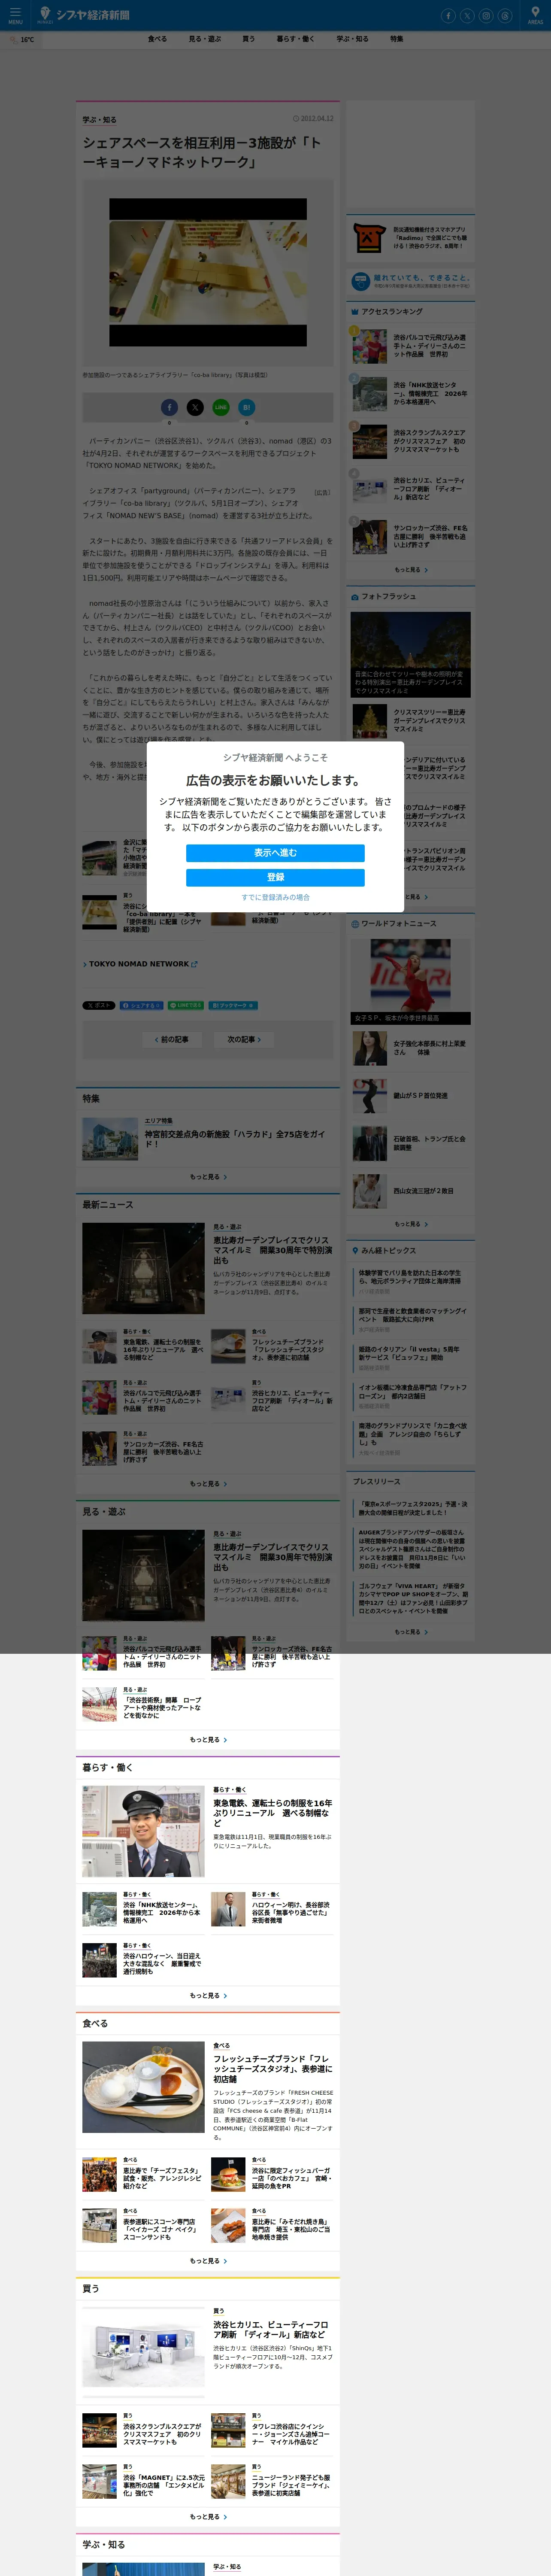551x2576 pixels.
Task: Share article via round LINE icon
Action: tap(220, 407)
